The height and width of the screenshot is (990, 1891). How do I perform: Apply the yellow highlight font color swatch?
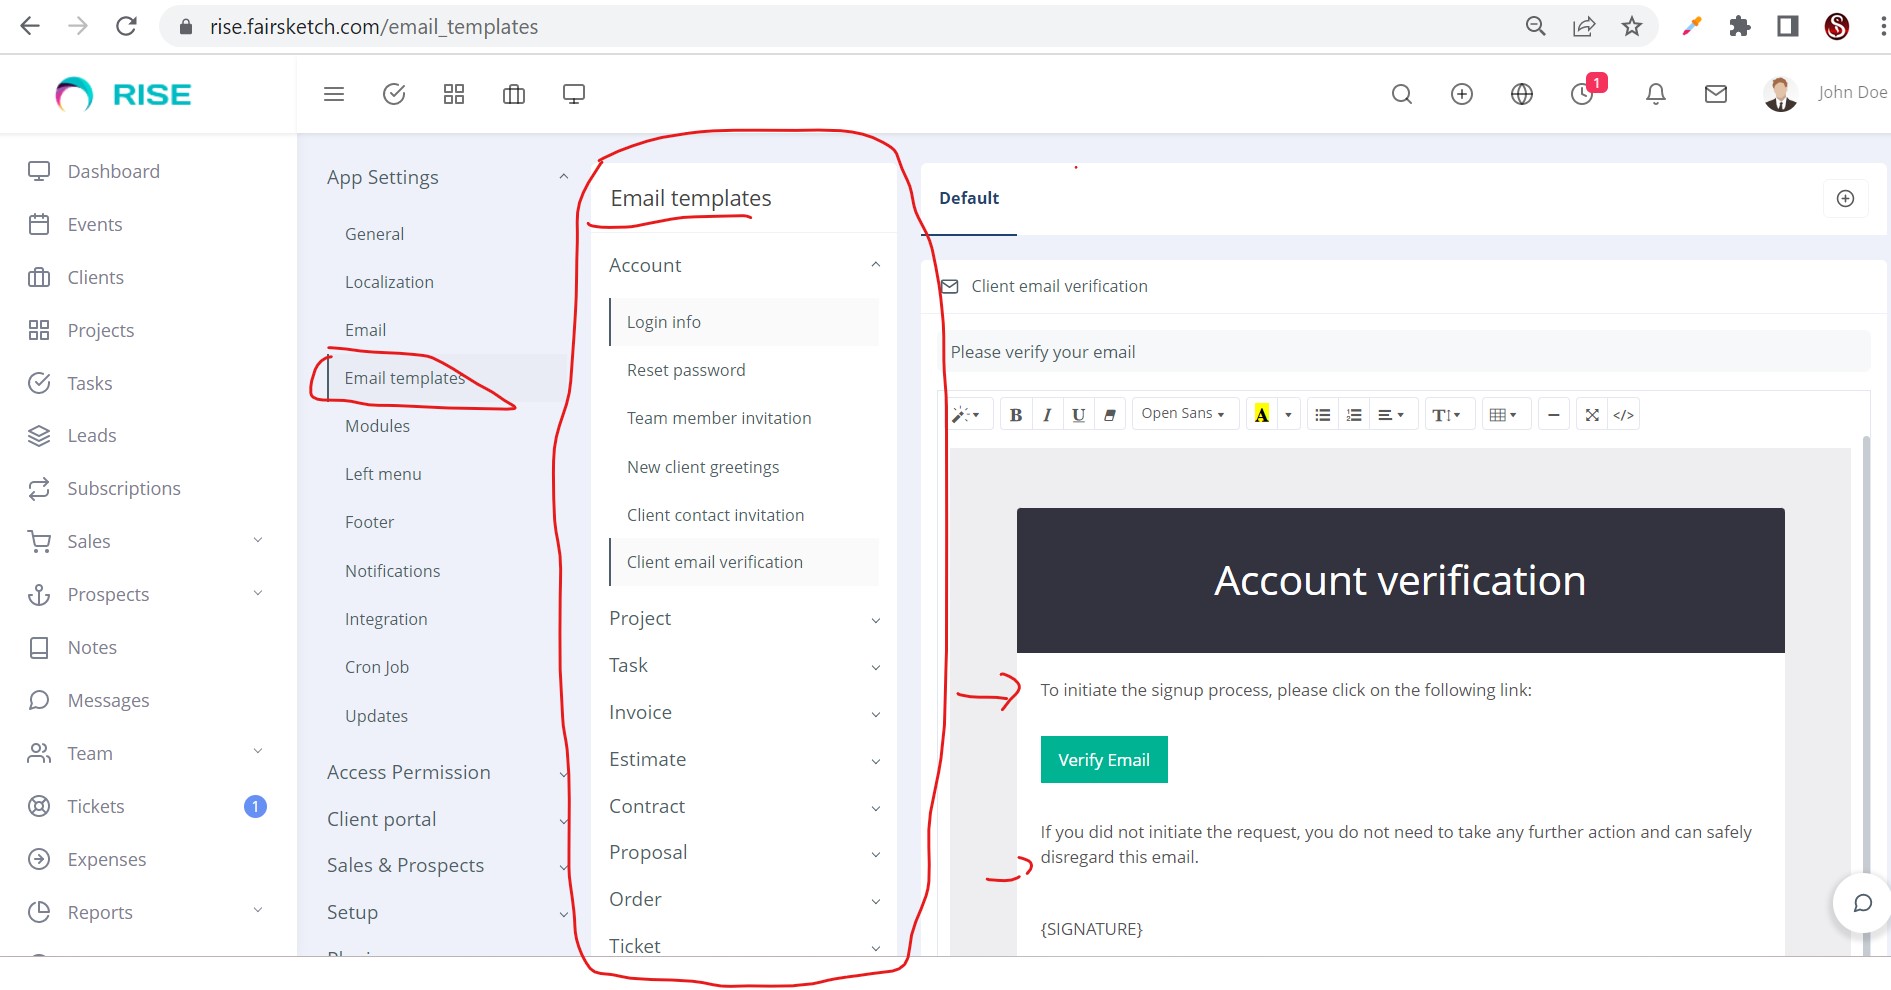tap(1262, 414)
